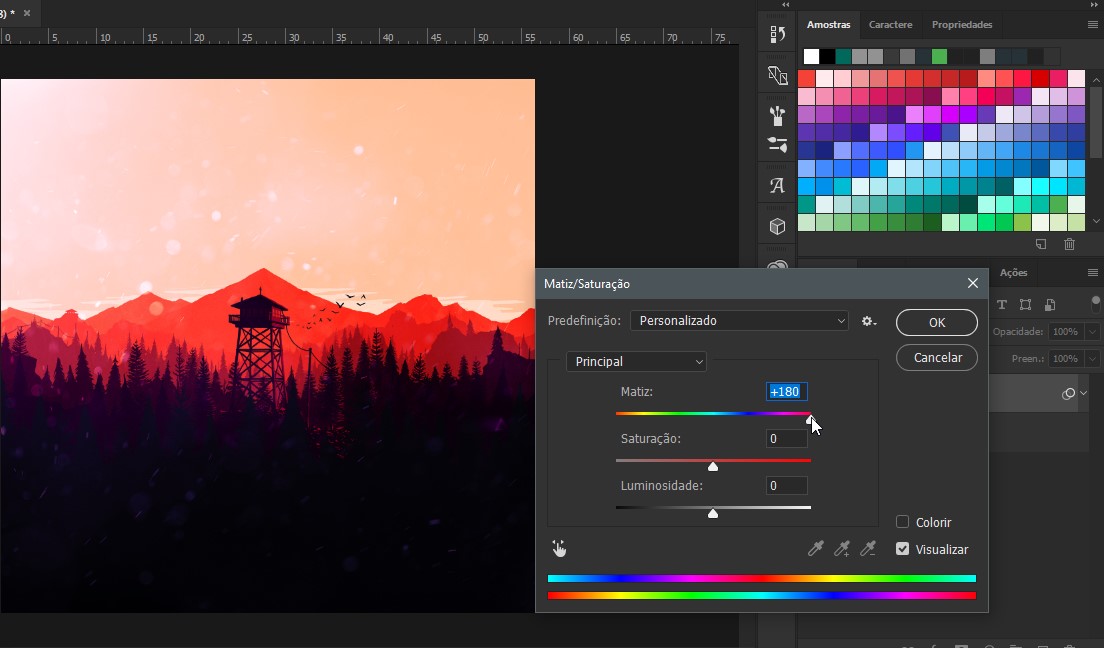The width and height of the screenshot is (1104, 648).
Task: Open the Glyphs 'A' dock icon
Action: (777, 185)
